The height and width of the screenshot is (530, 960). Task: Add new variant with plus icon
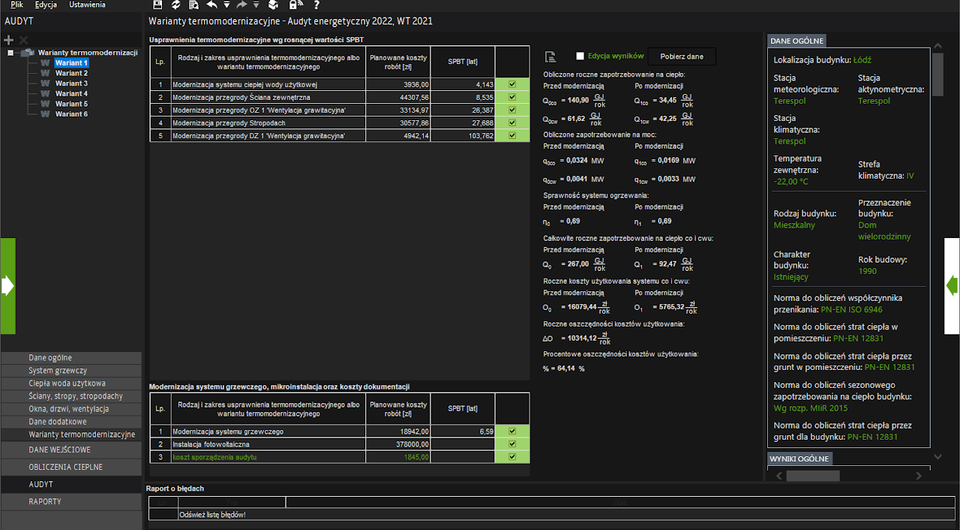click(9, 39)
